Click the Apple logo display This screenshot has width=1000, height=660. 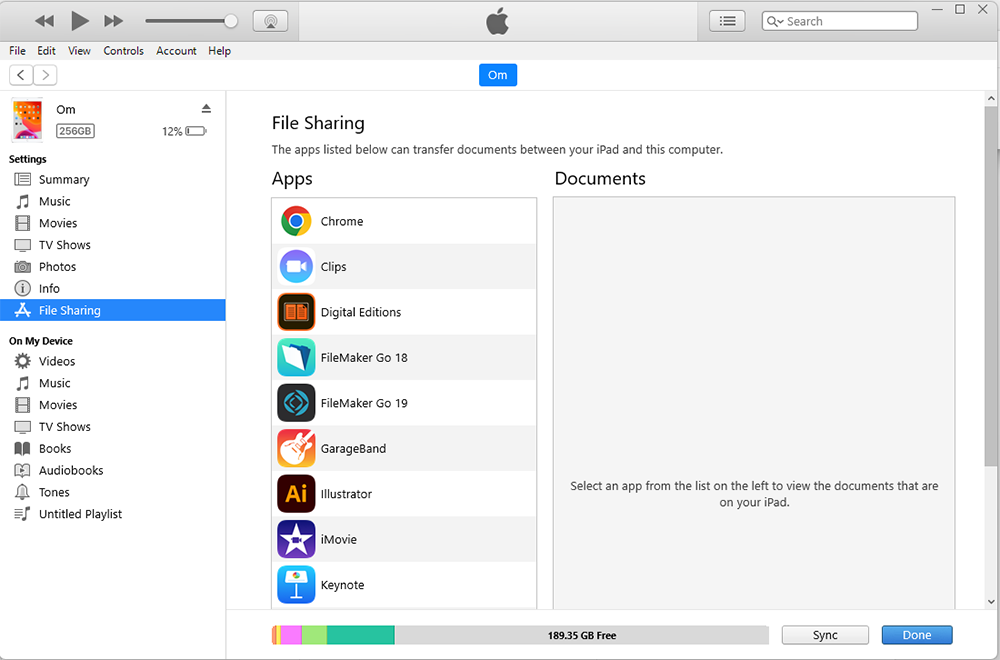coord(497,21)
